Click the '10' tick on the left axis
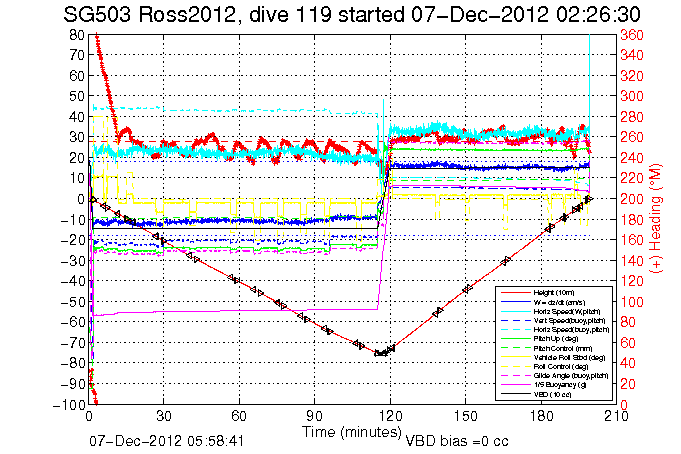 pos(76,178)
